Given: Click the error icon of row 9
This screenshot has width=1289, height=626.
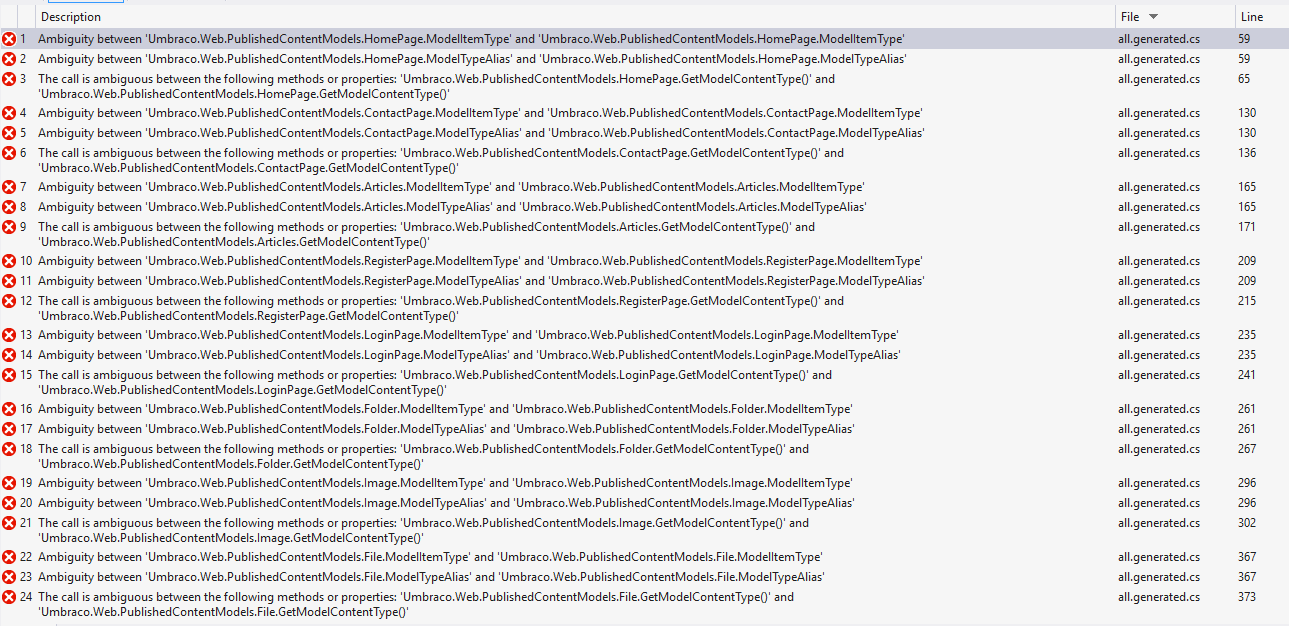Looking at the screenshot, I should [x=9, y=227].
